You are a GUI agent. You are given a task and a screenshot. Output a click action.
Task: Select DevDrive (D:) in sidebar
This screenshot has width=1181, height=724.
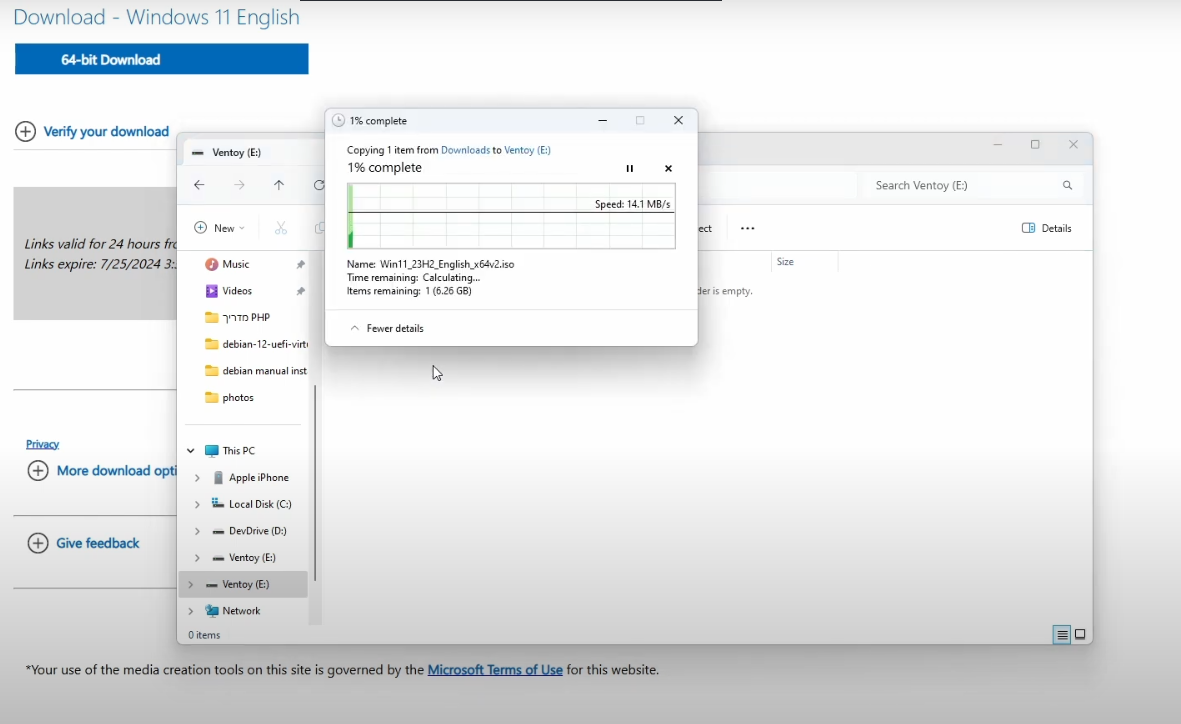click(258, 531)
